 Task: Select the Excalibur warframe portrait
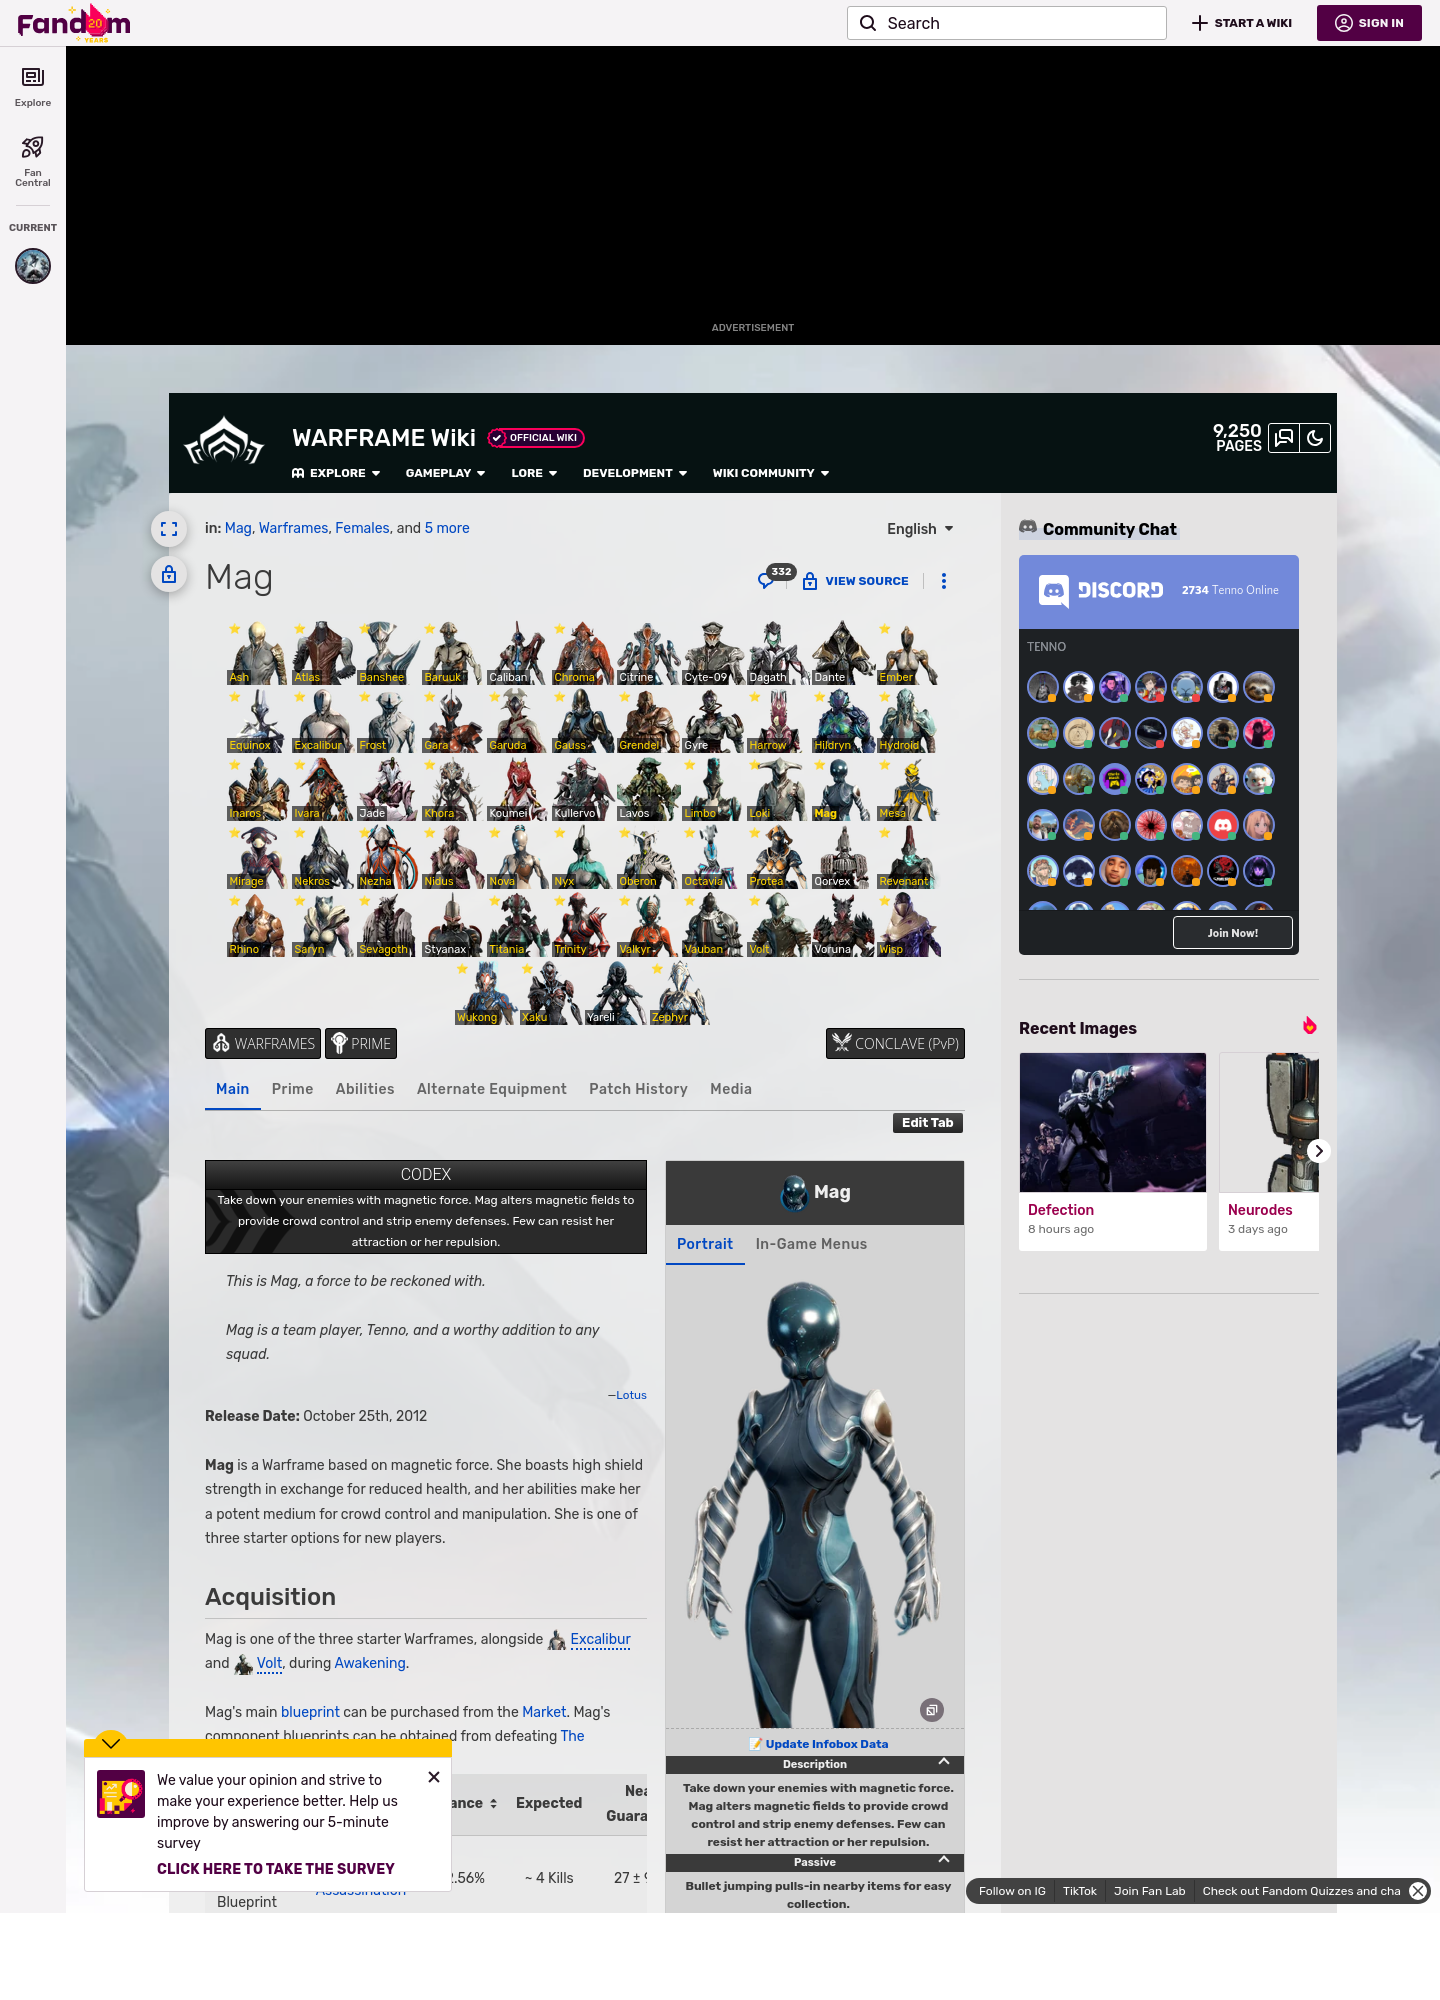(323, 720)
